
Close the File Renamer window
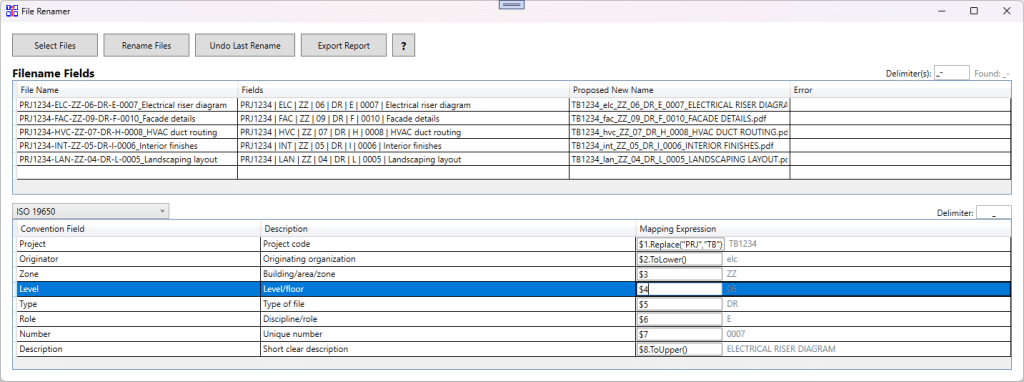tap(1006, 11)
